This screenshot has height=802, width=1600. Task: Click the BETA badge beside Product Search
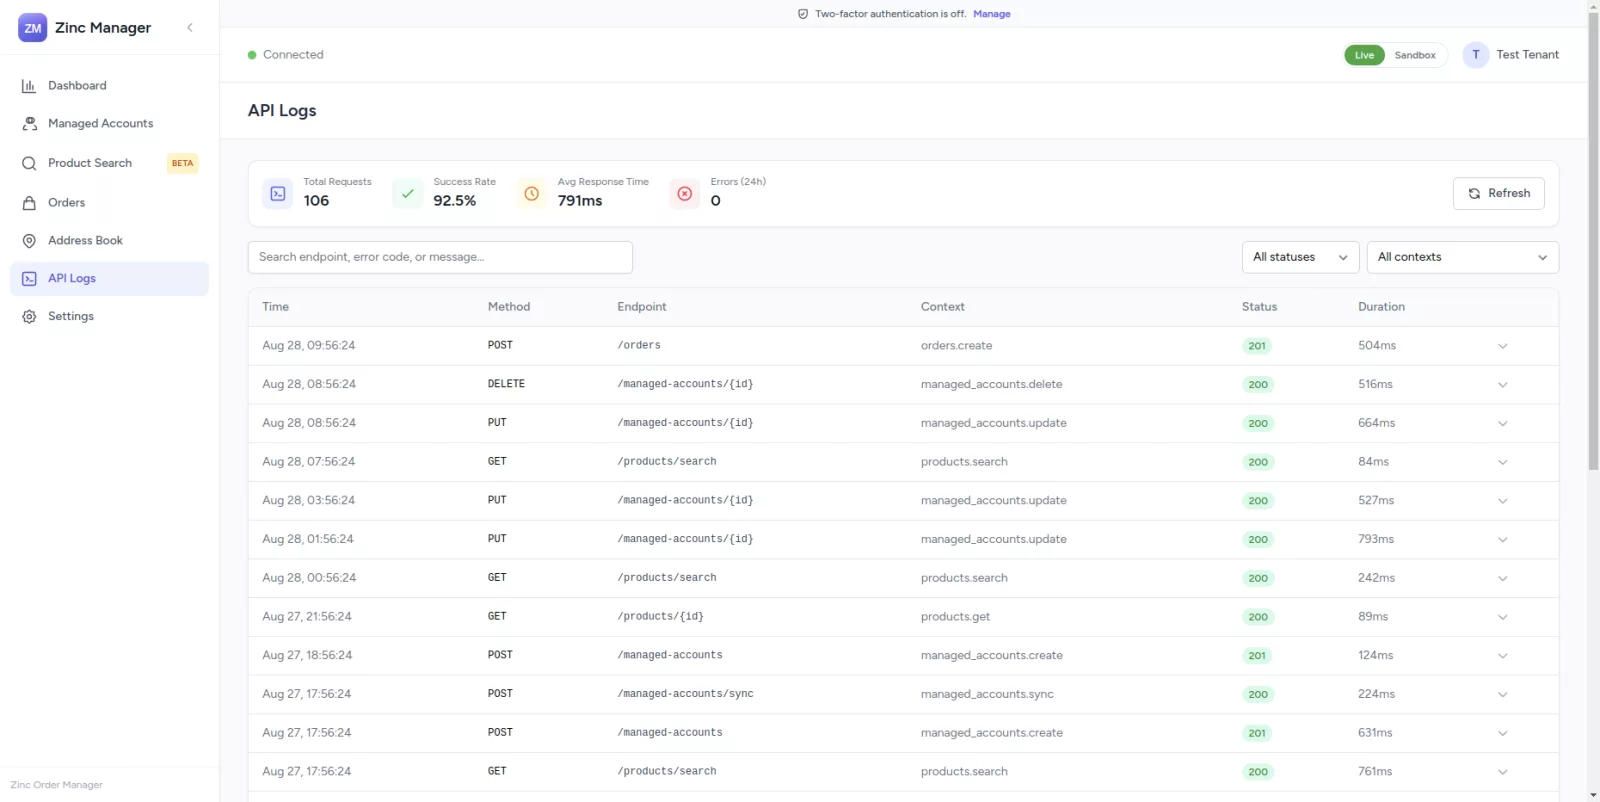point(182,163)
